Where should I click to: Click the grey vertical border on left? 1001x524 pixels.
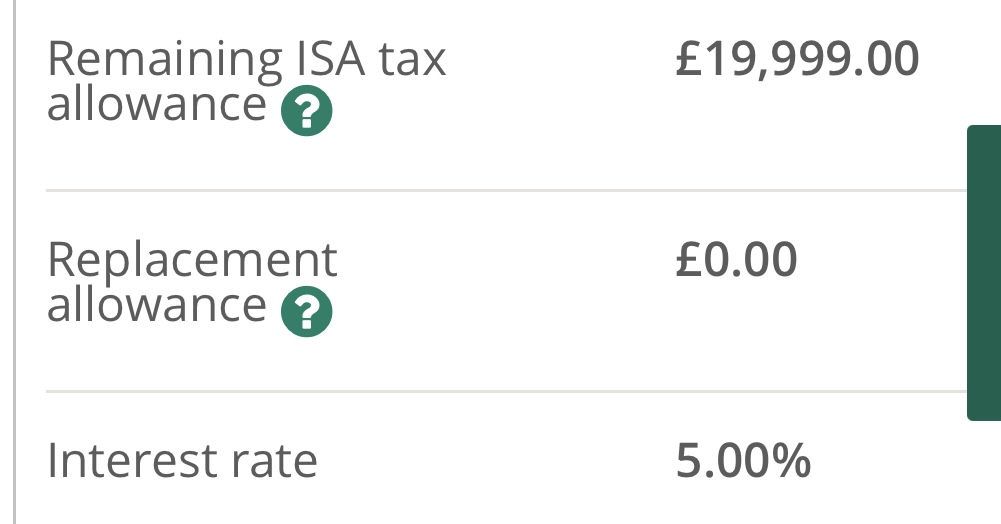[14, 262]
